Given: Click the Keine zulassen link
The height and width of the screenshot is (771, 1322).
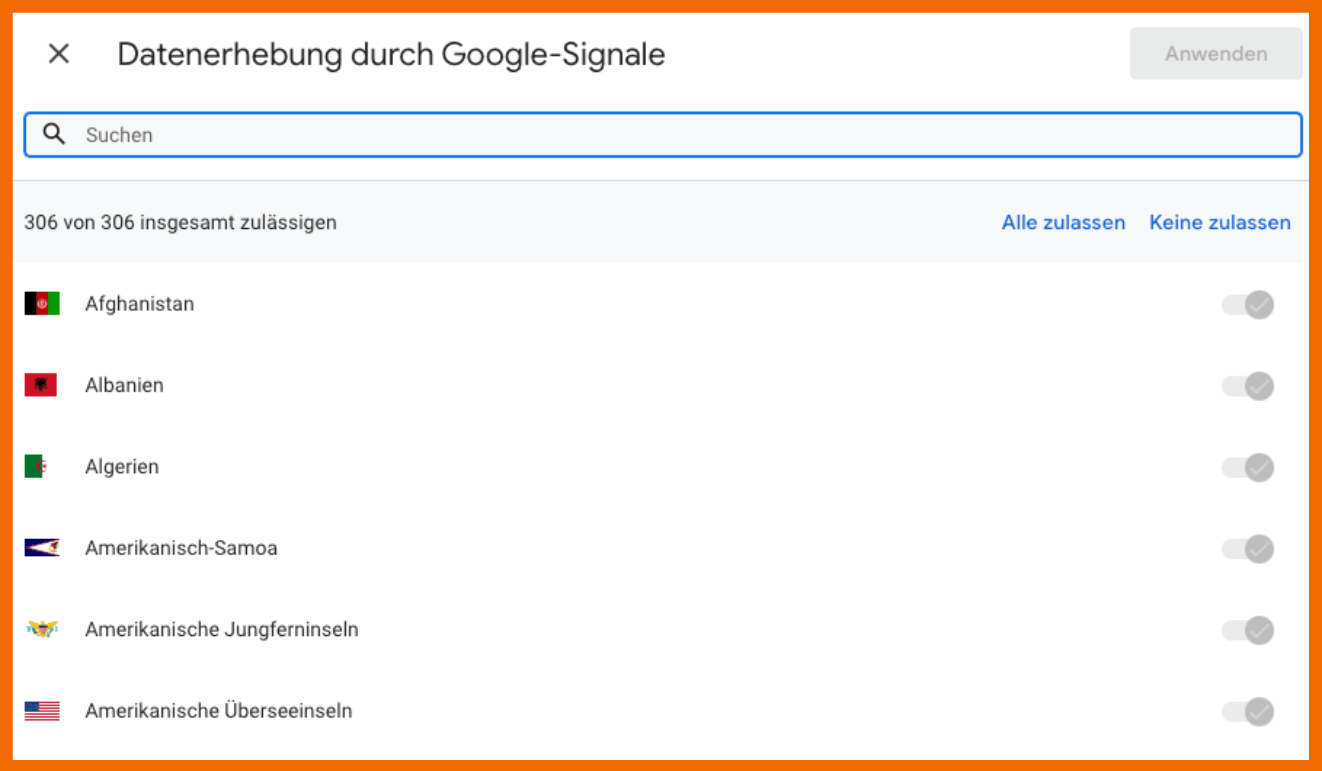Looking at the screenshot, I should 1219,222.
